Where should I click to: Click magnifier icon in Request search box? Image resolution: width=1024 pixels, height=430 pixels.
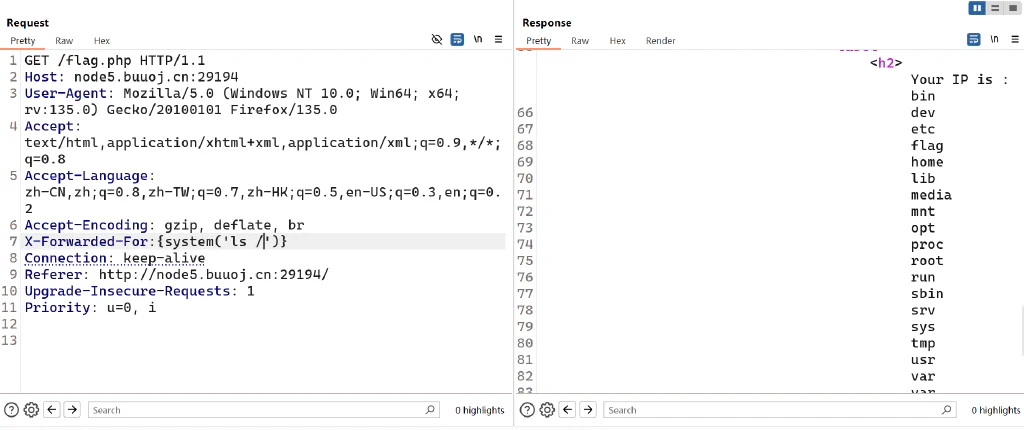tap(430, 410)
